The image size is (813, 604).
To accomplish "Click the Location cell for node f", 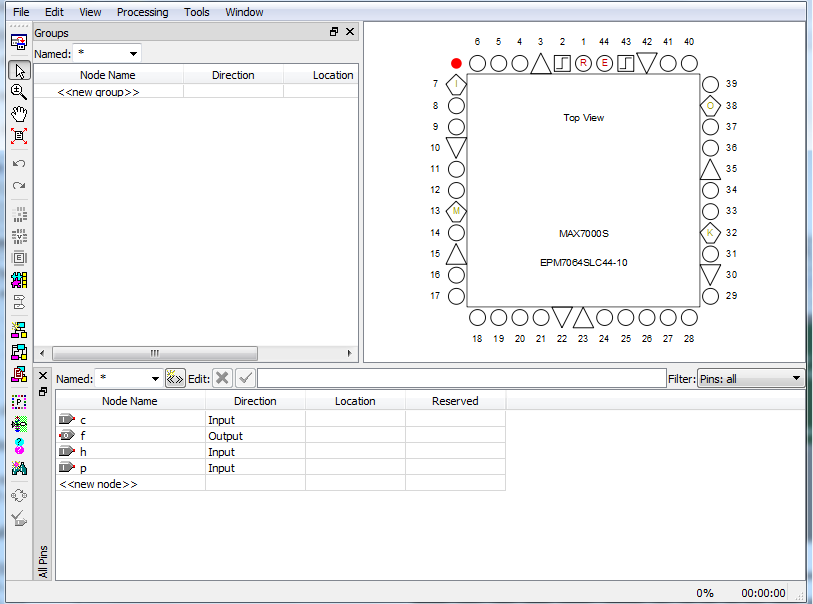I will click(355, 436).
